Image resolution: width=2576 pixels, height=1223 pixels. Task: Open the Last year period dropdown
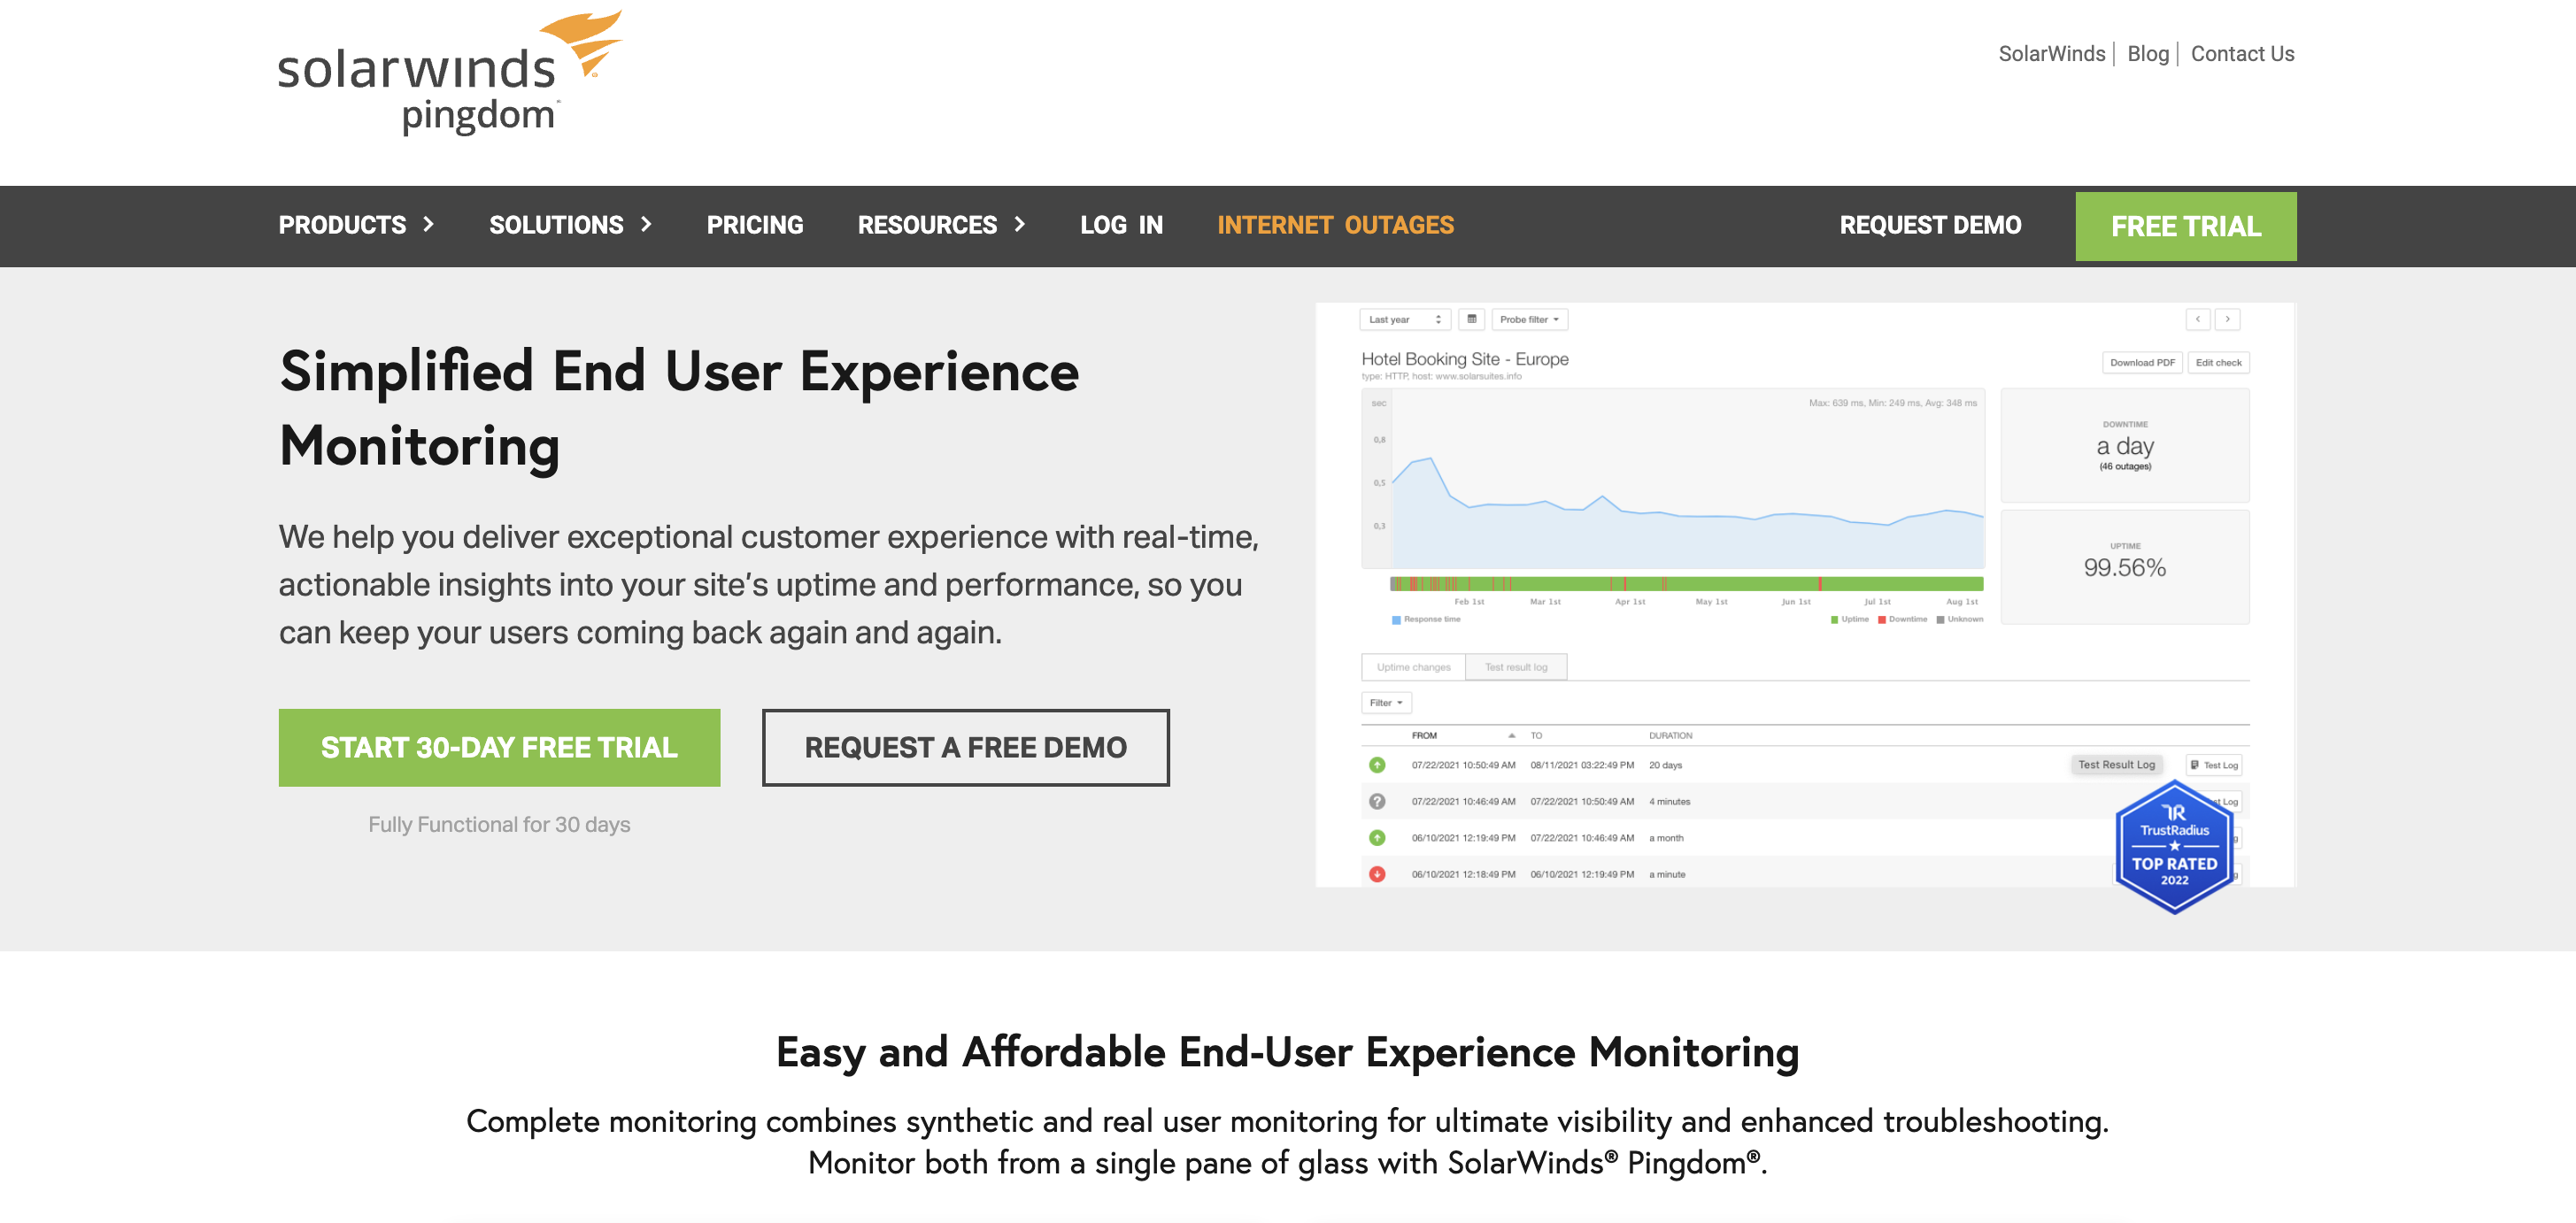[1404, 319]
